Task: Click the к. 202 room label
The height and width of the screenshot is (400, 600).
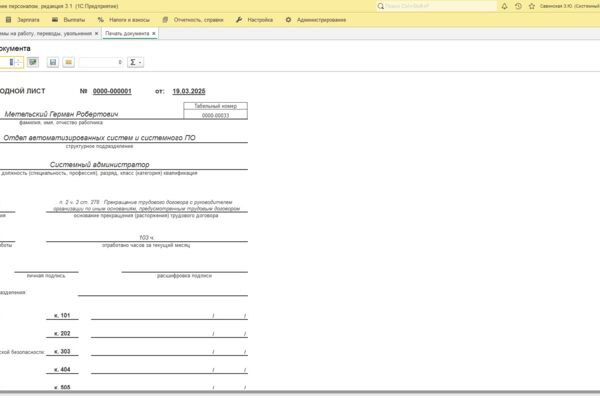Action: point(62,333)
